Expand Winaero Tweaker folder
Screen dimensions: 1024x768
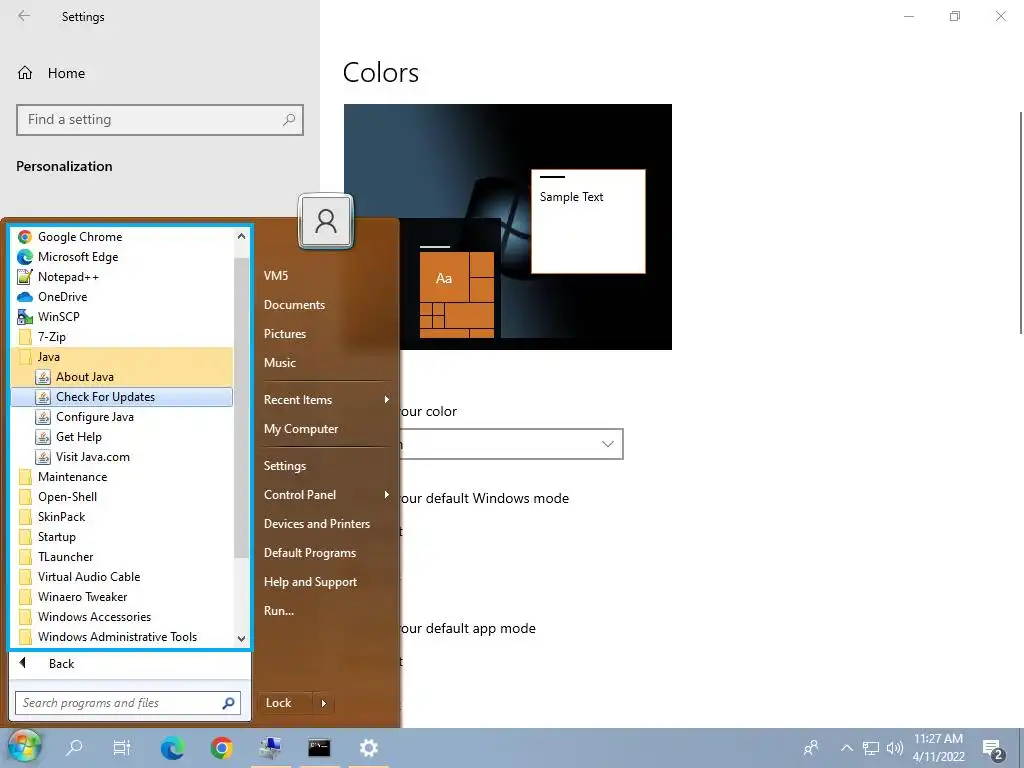point(121,597)
